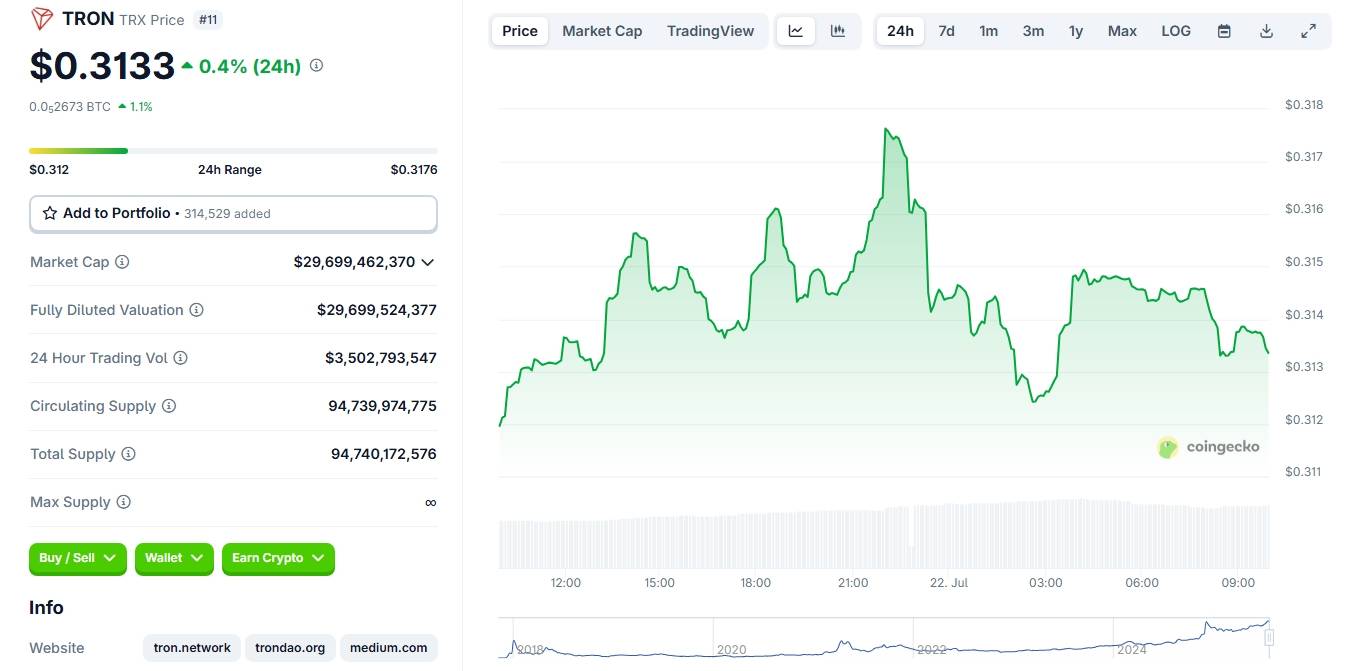Open the calendar date range picker
Screen dimensions: 1353x671
point(1224,31)
